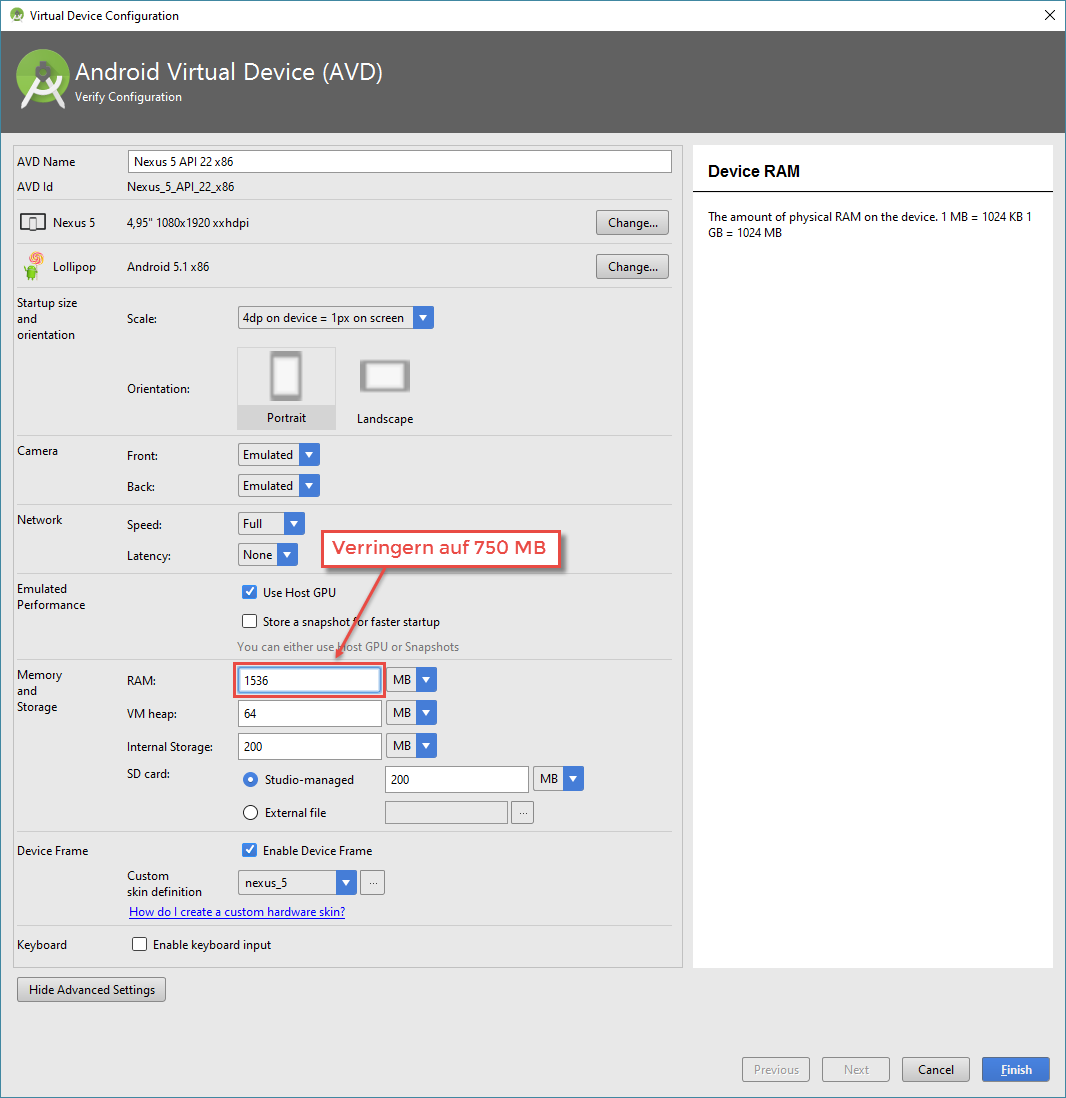Select the Landscape orientation thumbnail

click(385, 389)
